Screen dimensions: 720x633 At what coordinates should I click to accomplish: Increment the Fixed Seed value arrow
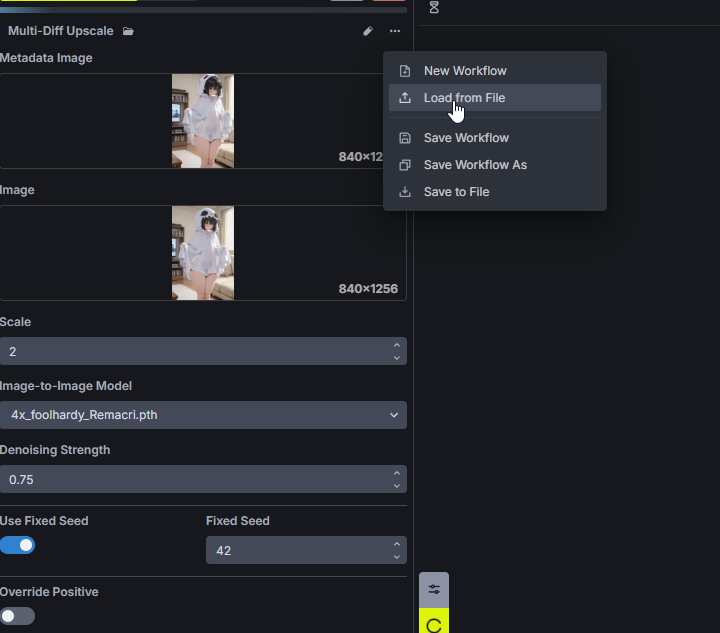[397, 544]
